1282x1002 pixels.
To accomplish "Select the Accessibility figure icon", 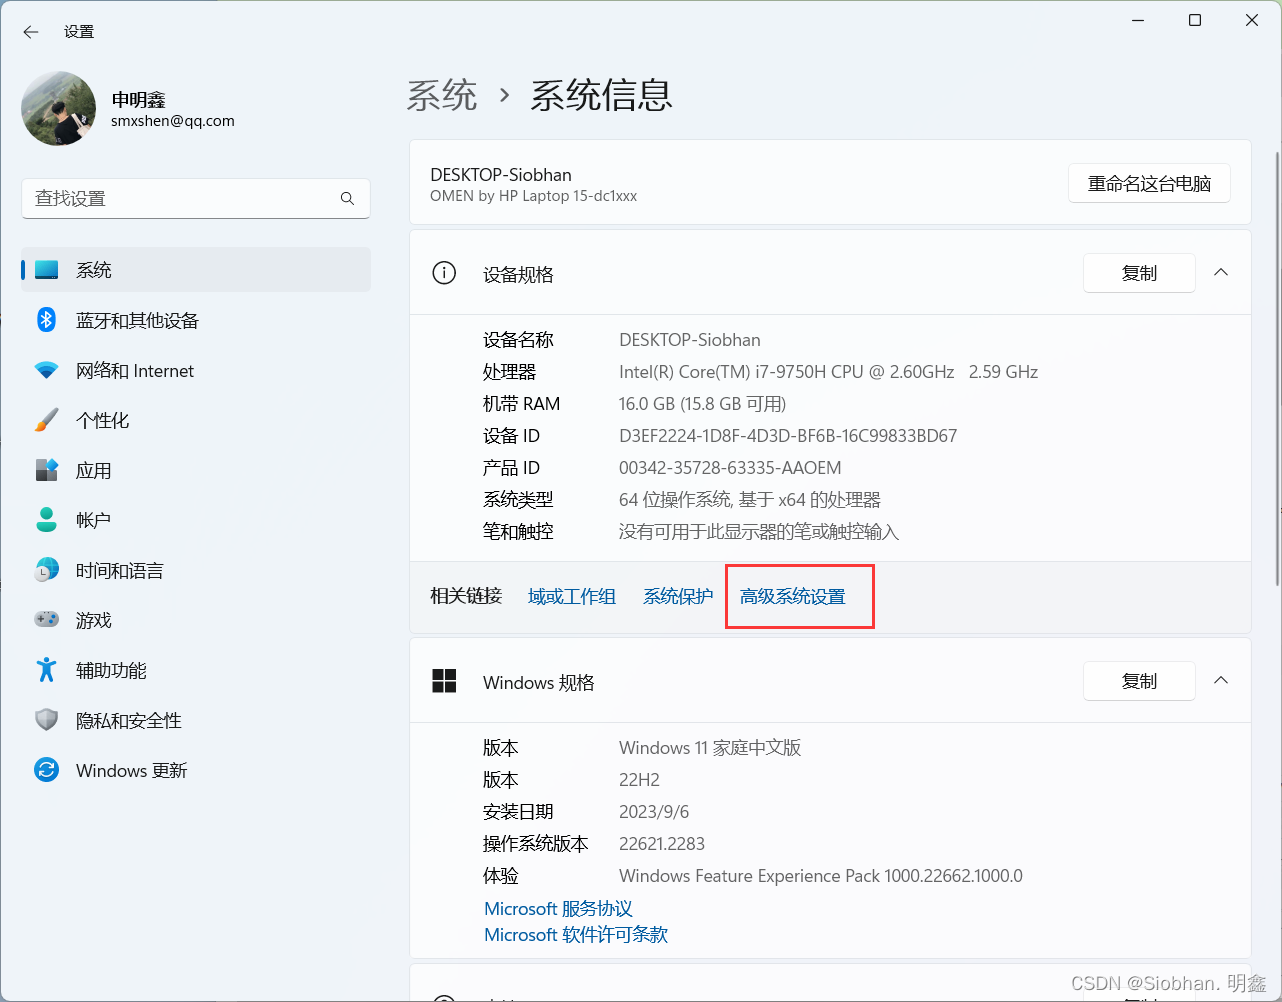I will (x=46, y=670).
